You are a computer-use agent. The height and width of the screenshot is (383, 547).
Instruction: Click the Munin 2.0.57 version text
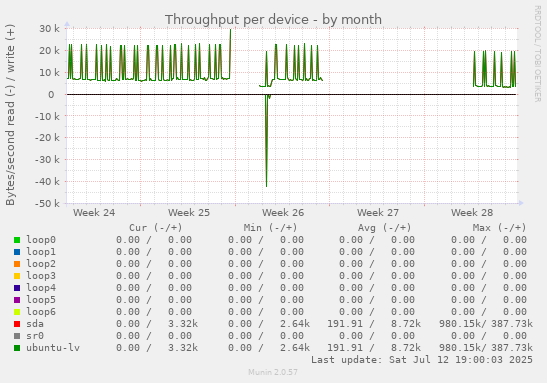[273, 372]
